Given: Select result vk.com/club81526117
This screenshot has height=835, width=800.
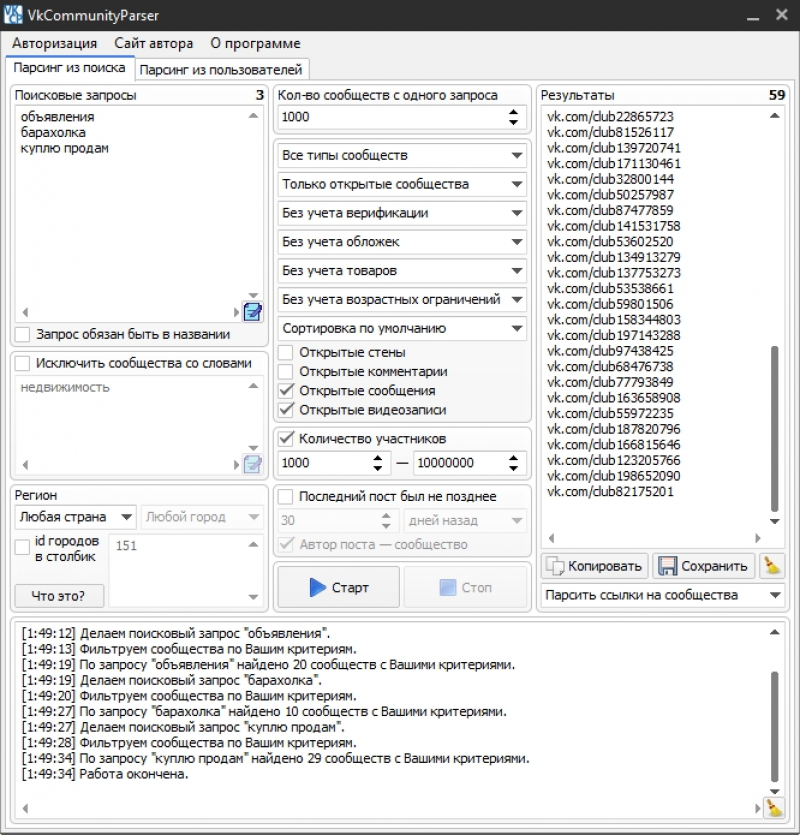Looking at the screenshot, I should click(x=610, y=132).
